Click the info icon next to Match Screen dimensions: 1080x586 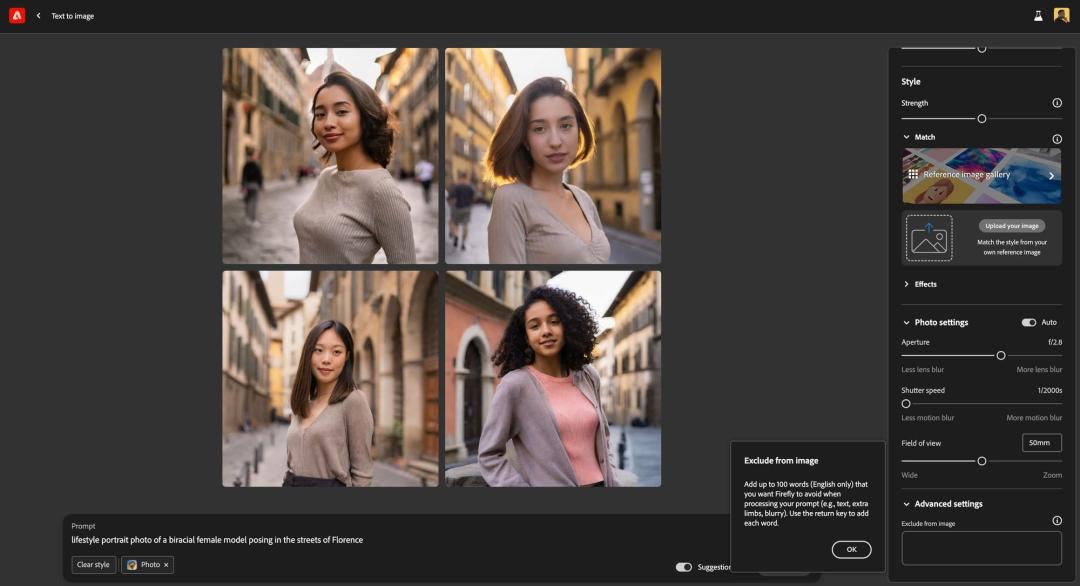click(x=1057, y=138)
